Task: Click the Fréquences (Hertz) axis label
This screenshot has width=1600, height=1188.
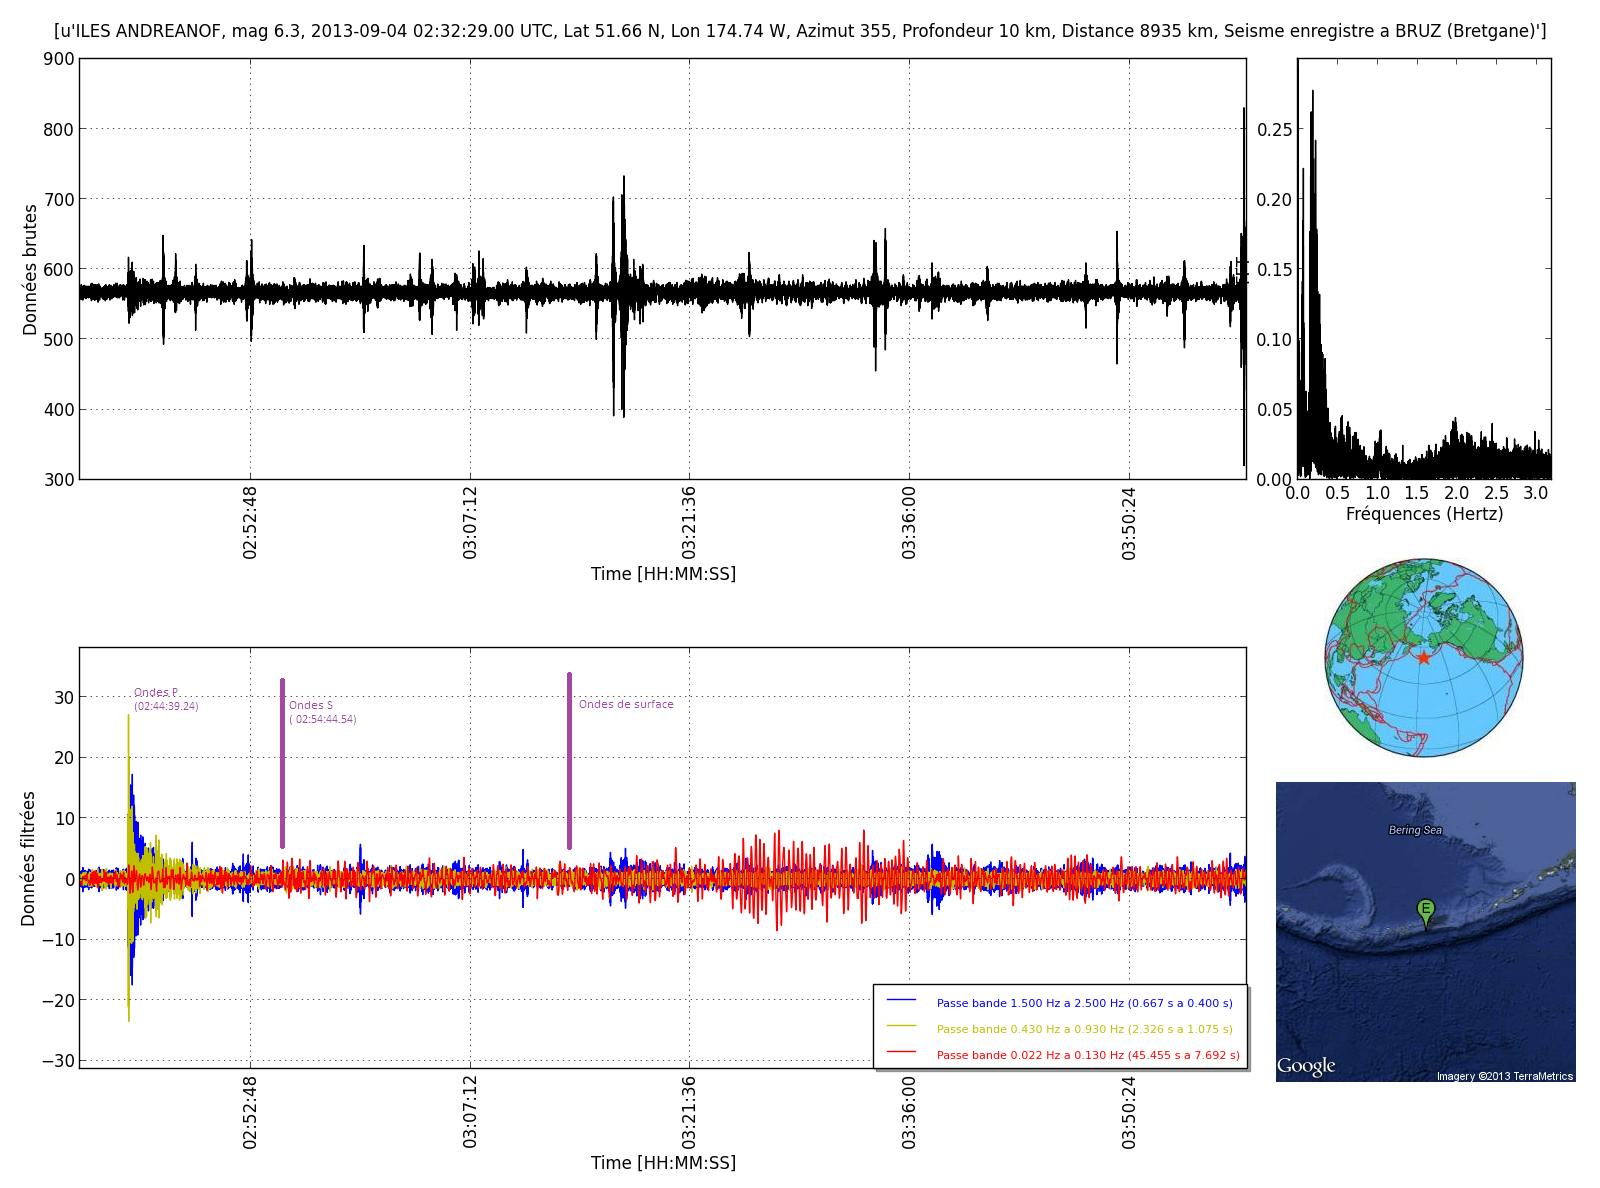Action: point(1424,514)
